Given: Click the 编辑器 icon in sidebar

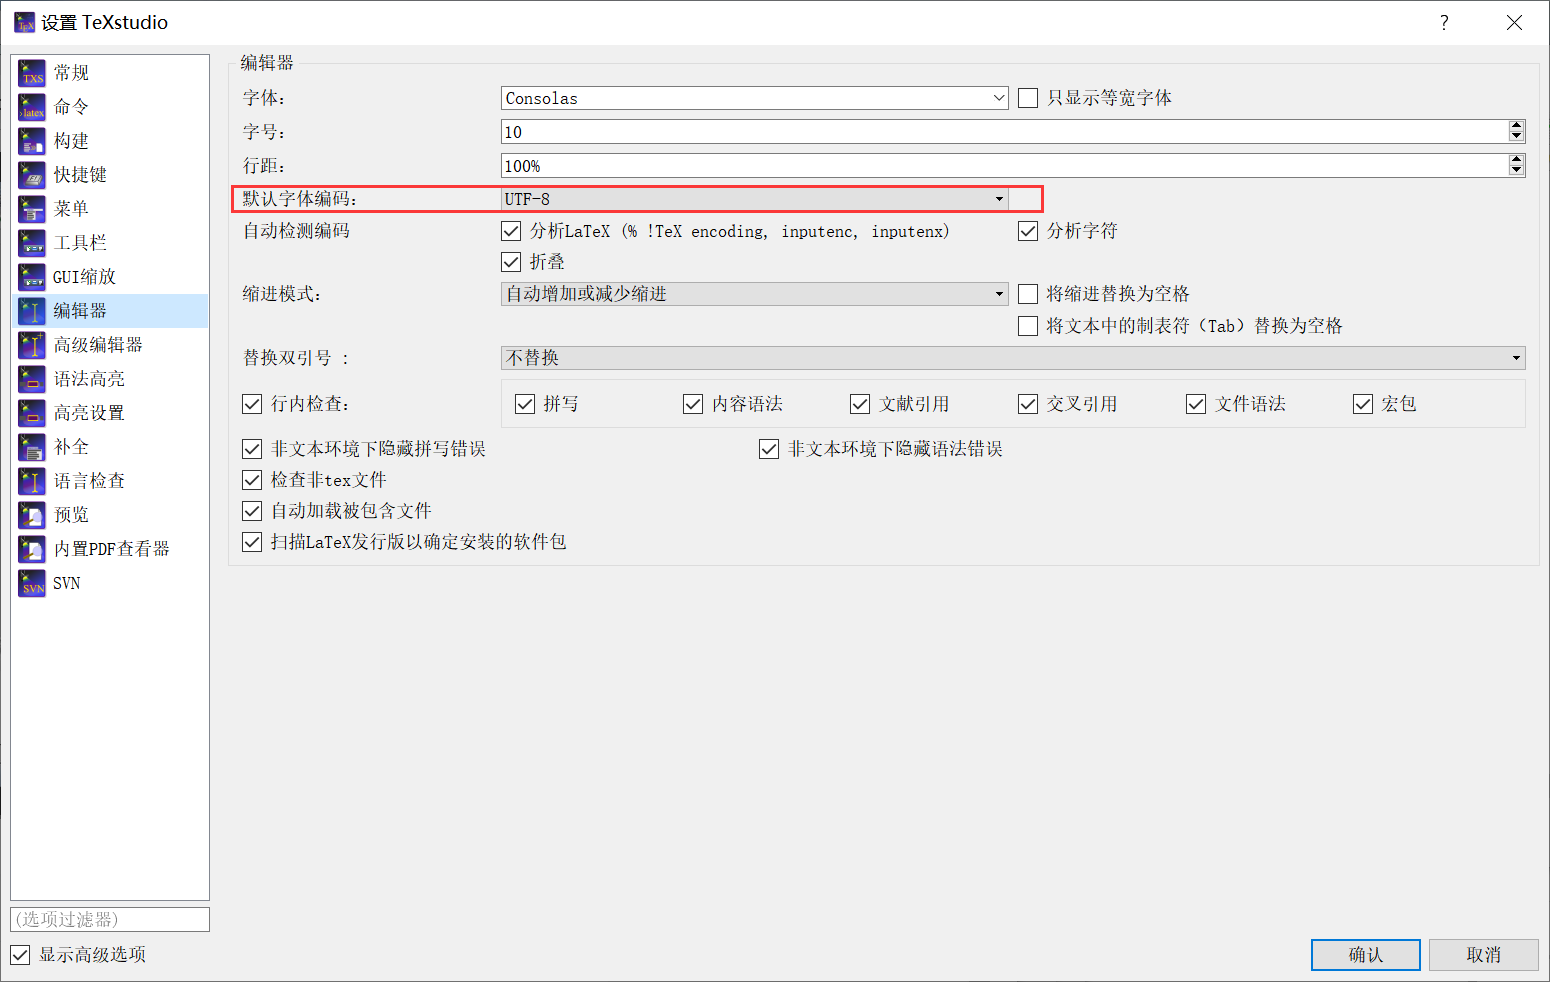Looking at the screenshot, I should pos(32,311).
